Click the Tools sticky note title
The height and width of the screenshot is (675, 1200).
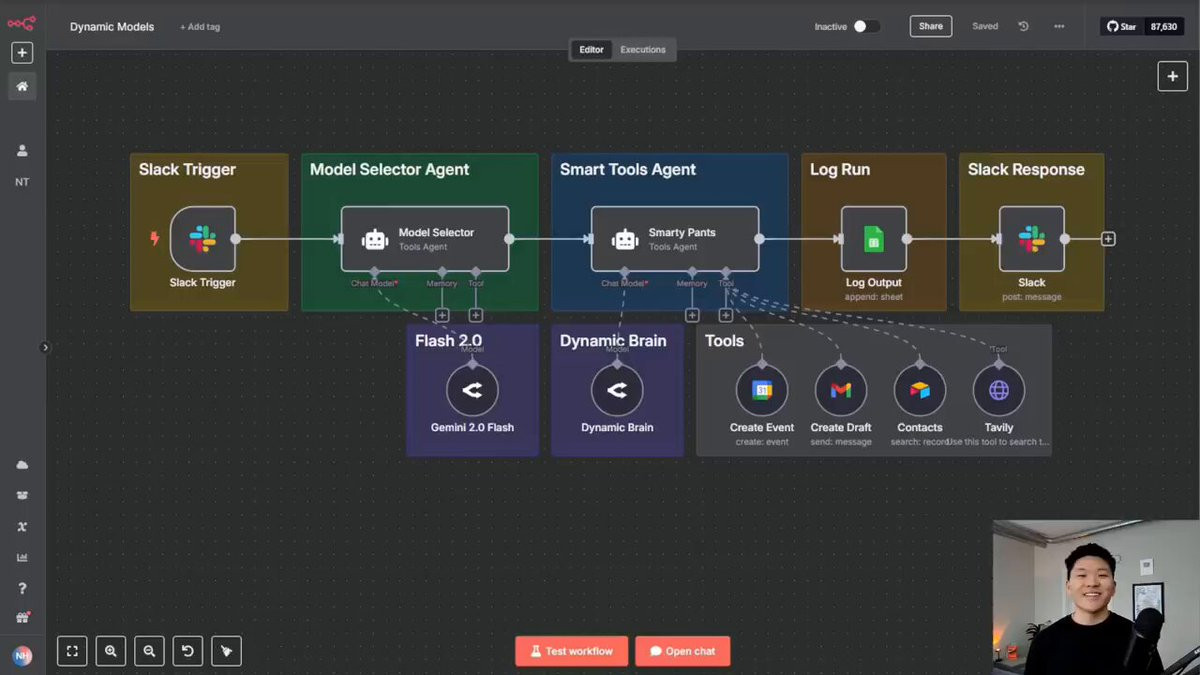tap(725, 341)
